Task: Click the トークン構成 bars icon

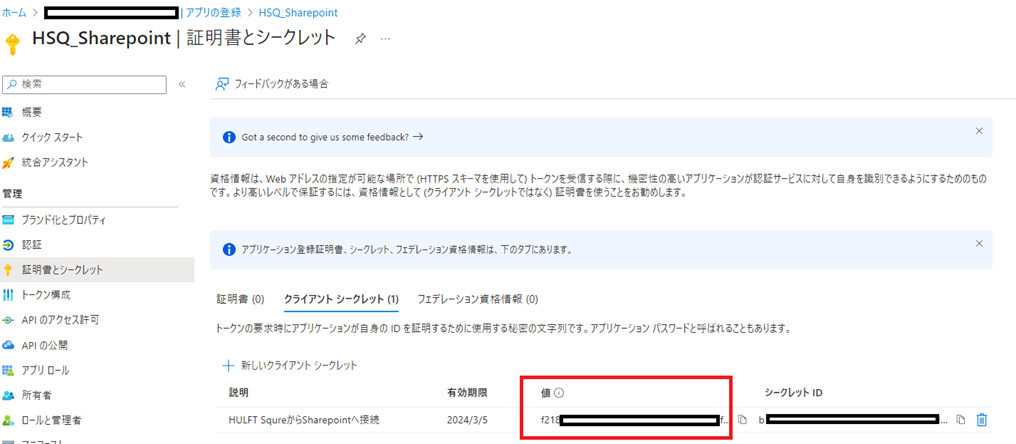Action: pos(8,295)
